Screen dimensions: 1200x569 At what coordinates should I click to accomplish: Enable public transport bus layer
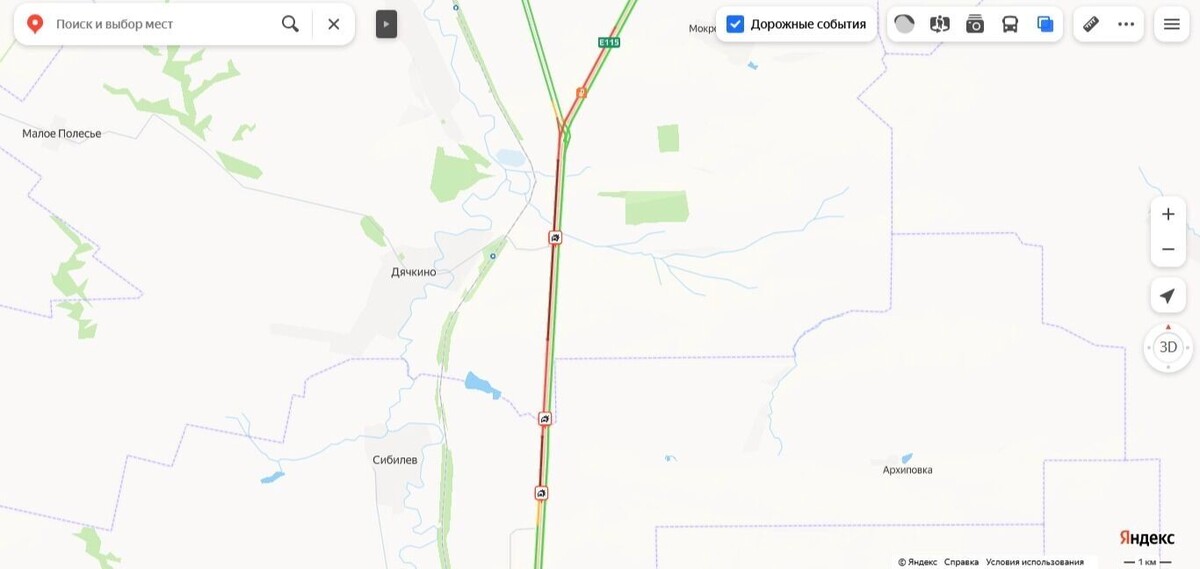[1010, 24]
